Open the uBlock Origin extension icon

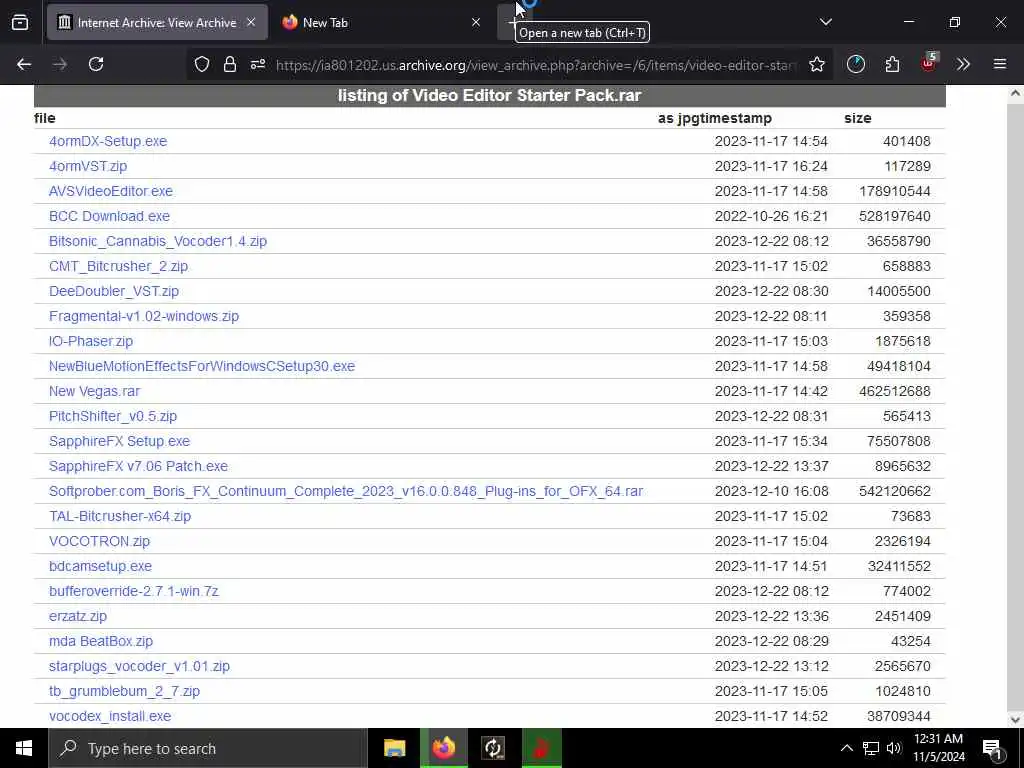click(929, 63)
